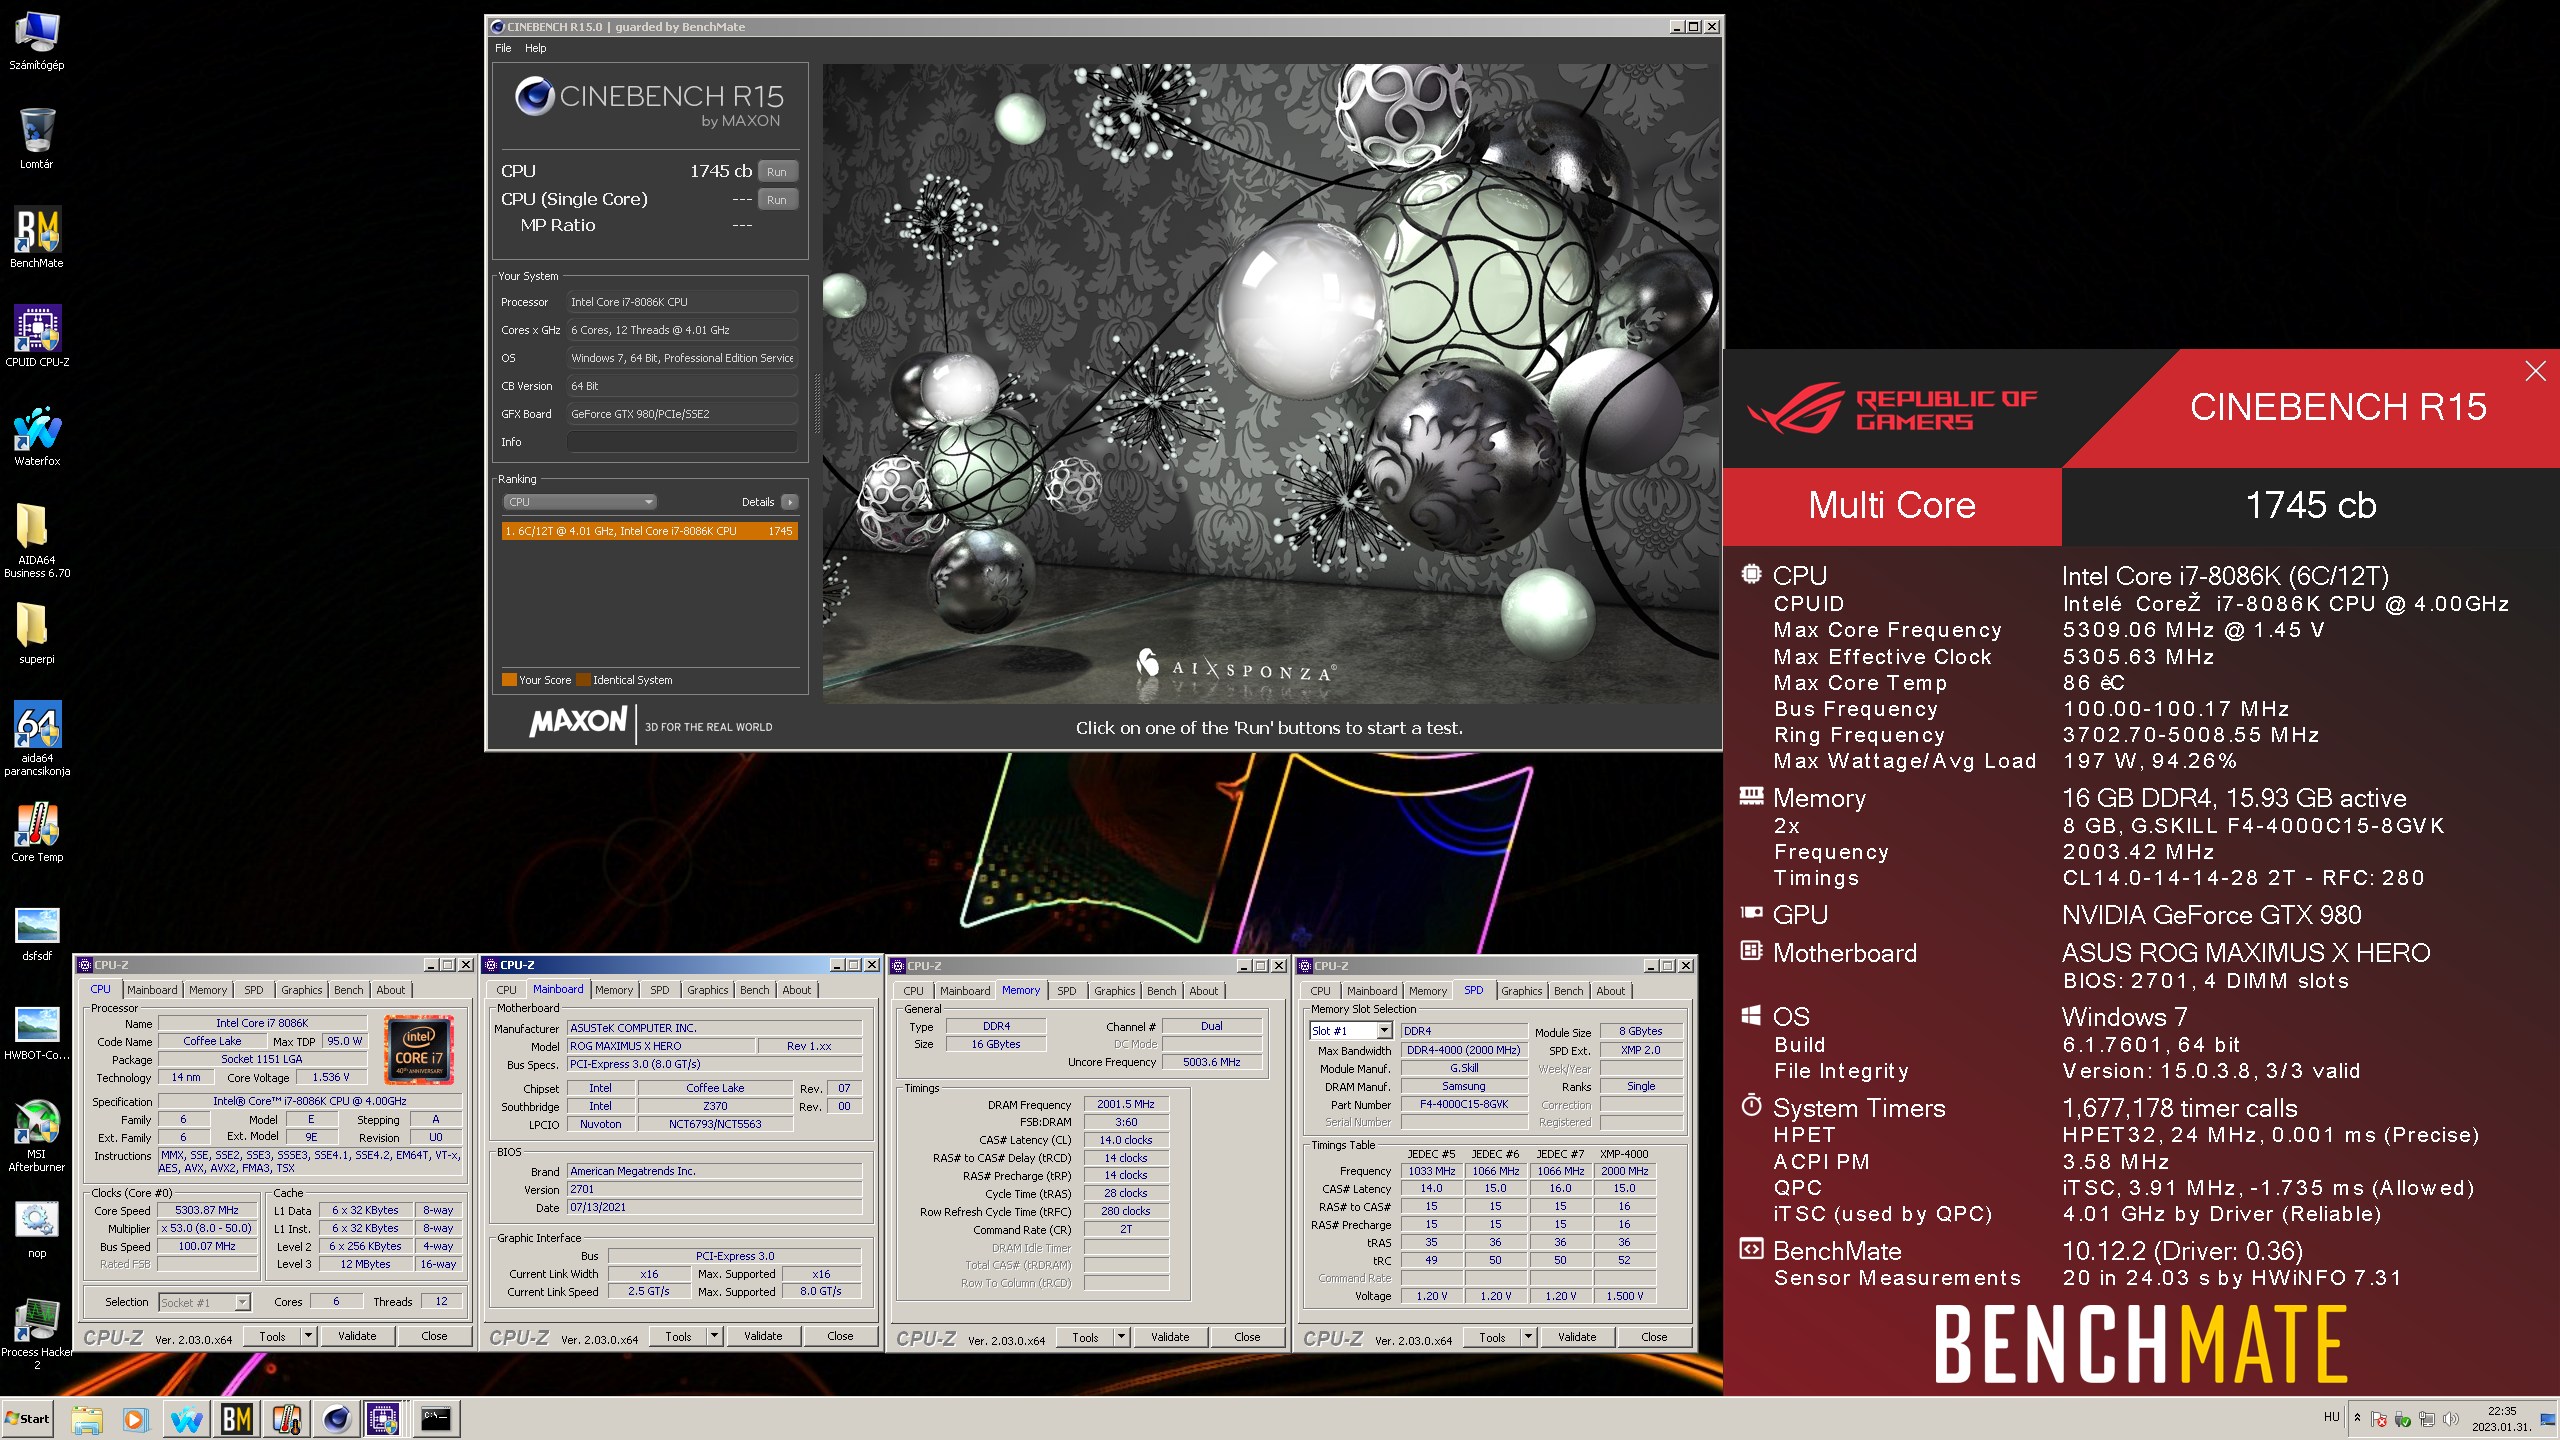
Task: Open the Action Center flag tray icon
Action: coord(2379,1419)
